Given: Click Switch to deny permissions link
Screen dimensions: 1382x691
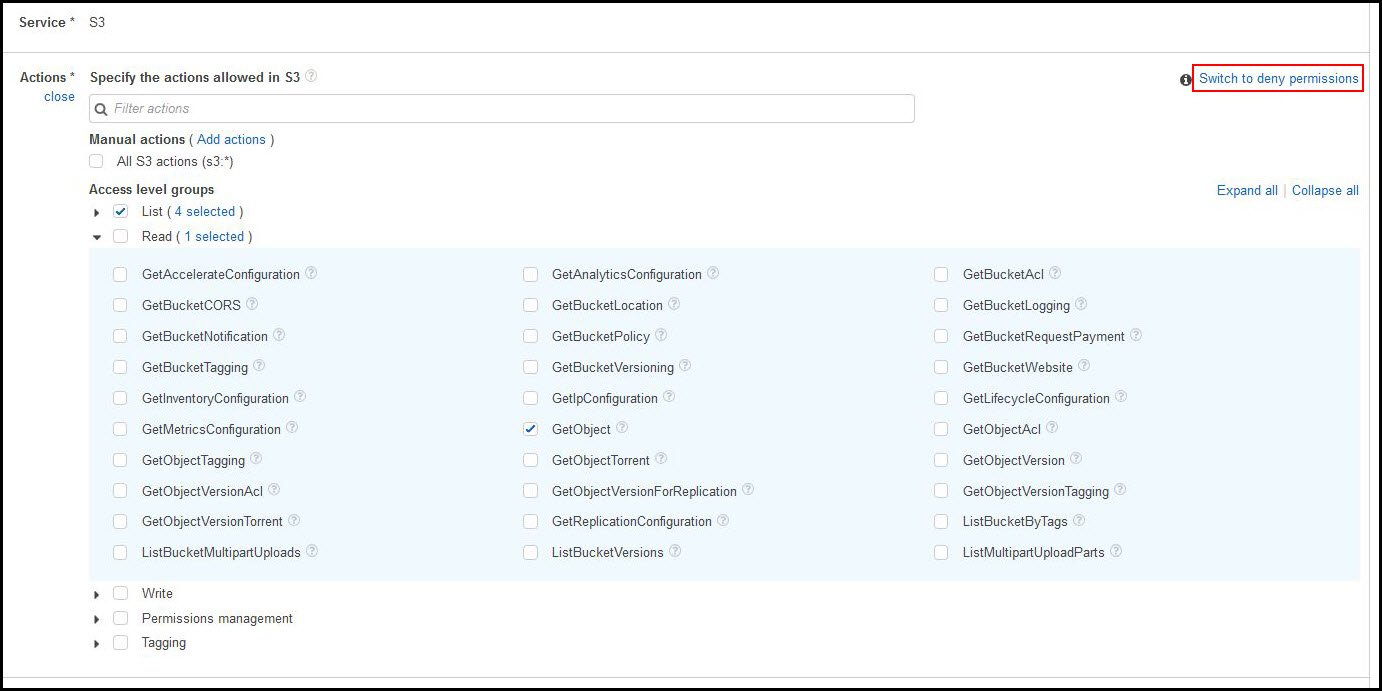Looking at the screenshot, I should coord(1278,78).
